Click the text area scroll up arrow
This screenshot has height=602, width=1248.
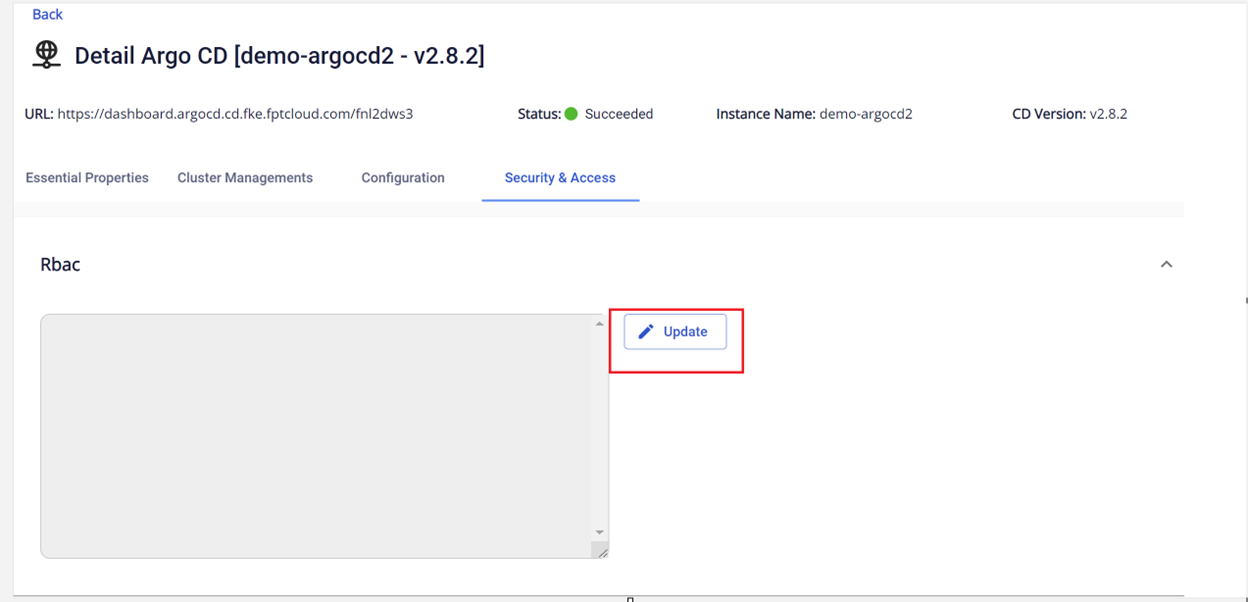point(600,324)
